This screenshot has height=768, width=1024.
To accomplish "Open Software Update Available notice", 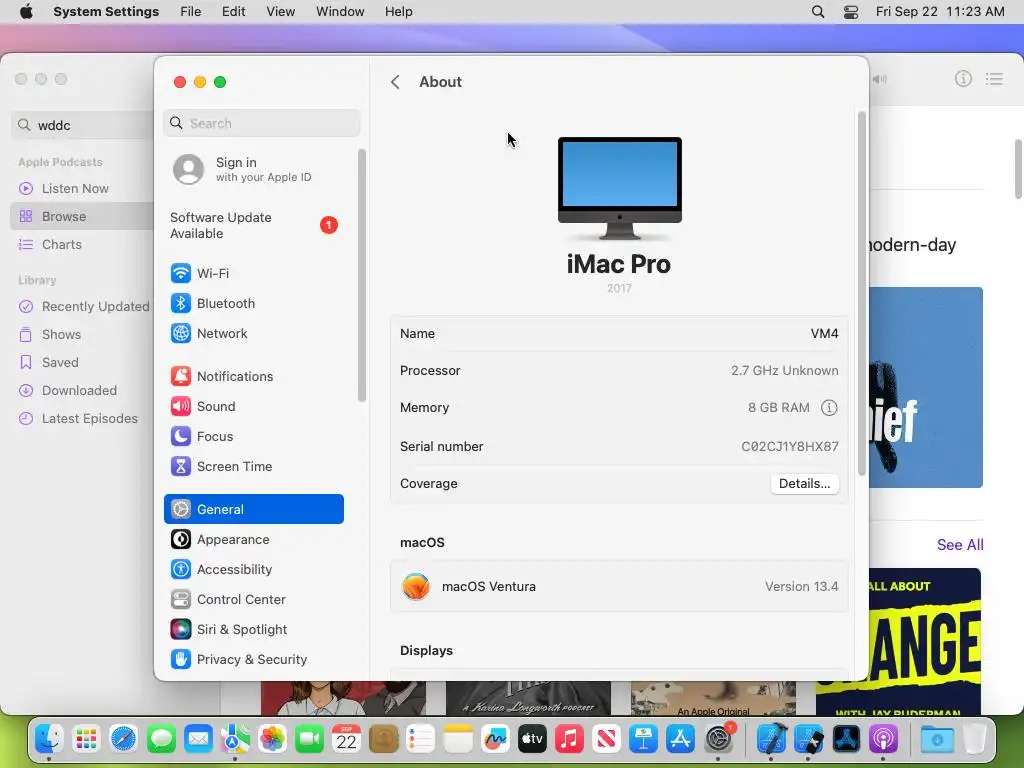I will [253, 225].
